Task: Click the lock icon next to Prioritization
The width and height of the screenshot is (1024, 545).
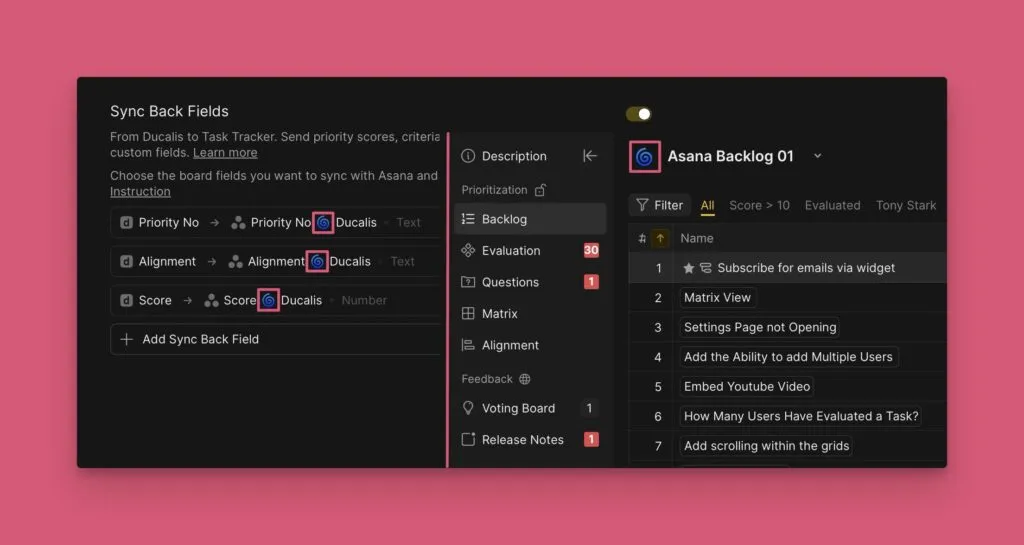Action: click(541, 189)
